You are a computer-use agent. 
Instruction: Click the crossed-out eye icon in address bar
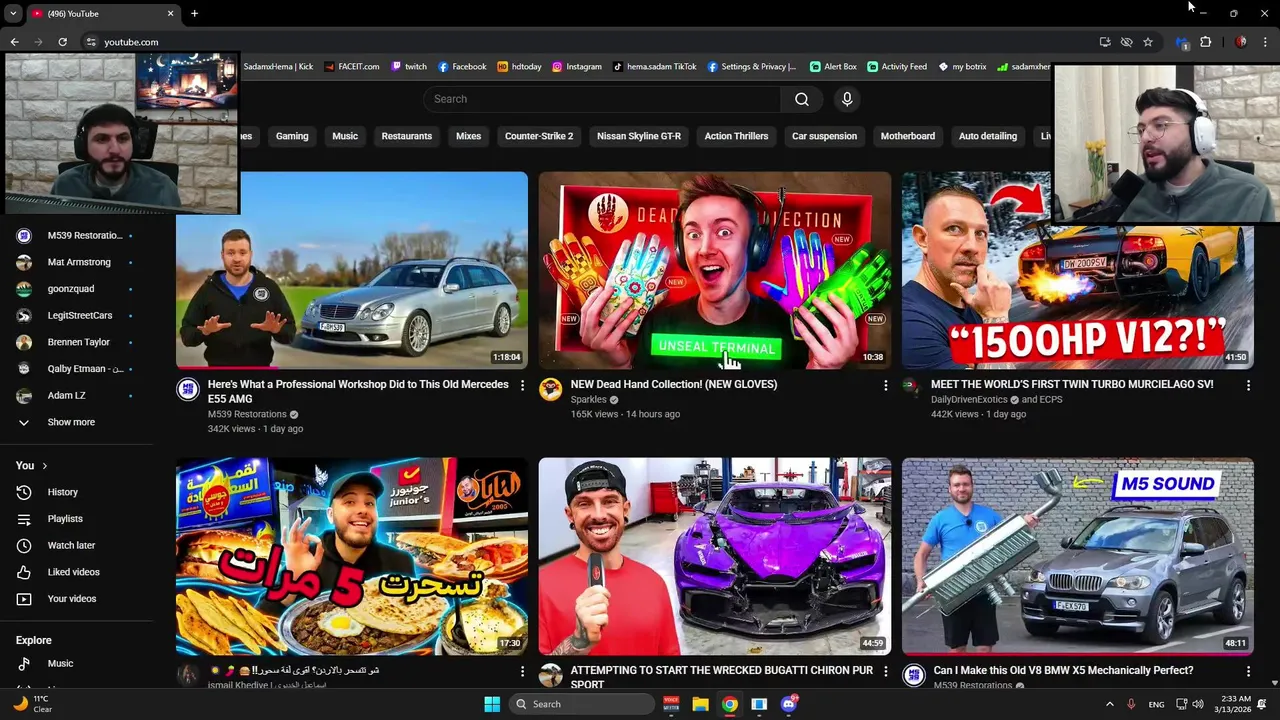point(1126,42)
